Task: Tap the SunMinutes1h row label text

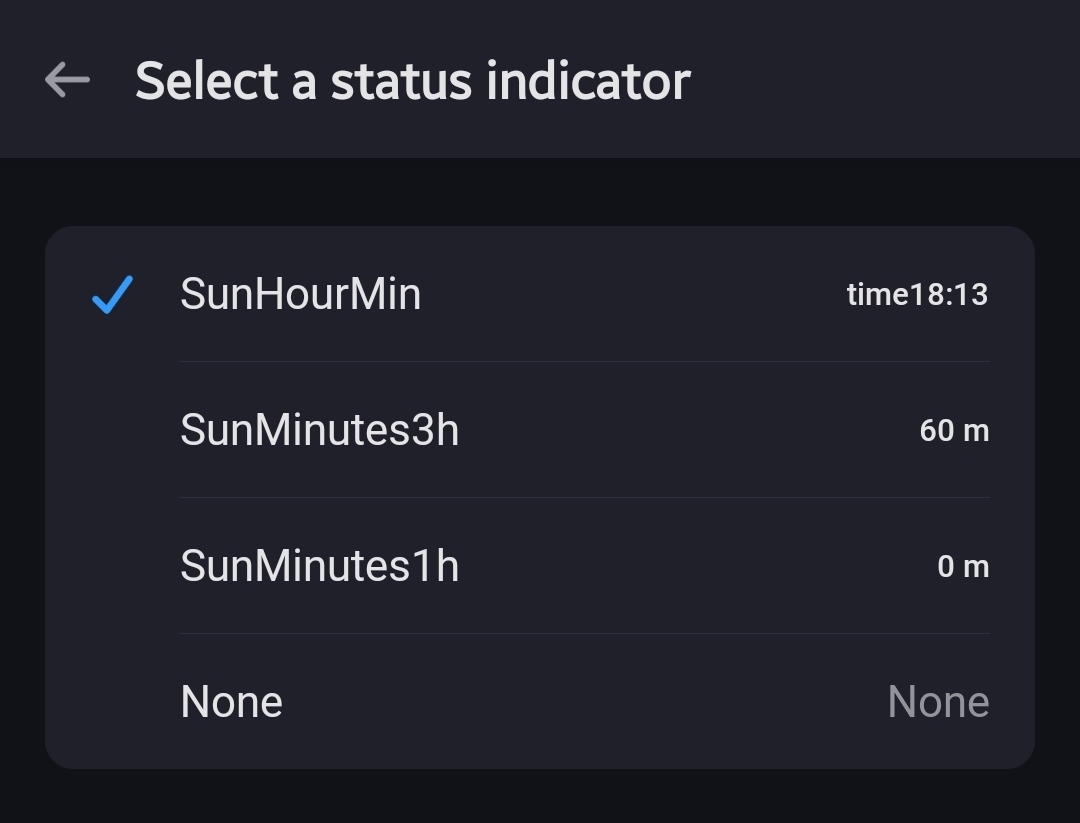Action: point(319,566)
